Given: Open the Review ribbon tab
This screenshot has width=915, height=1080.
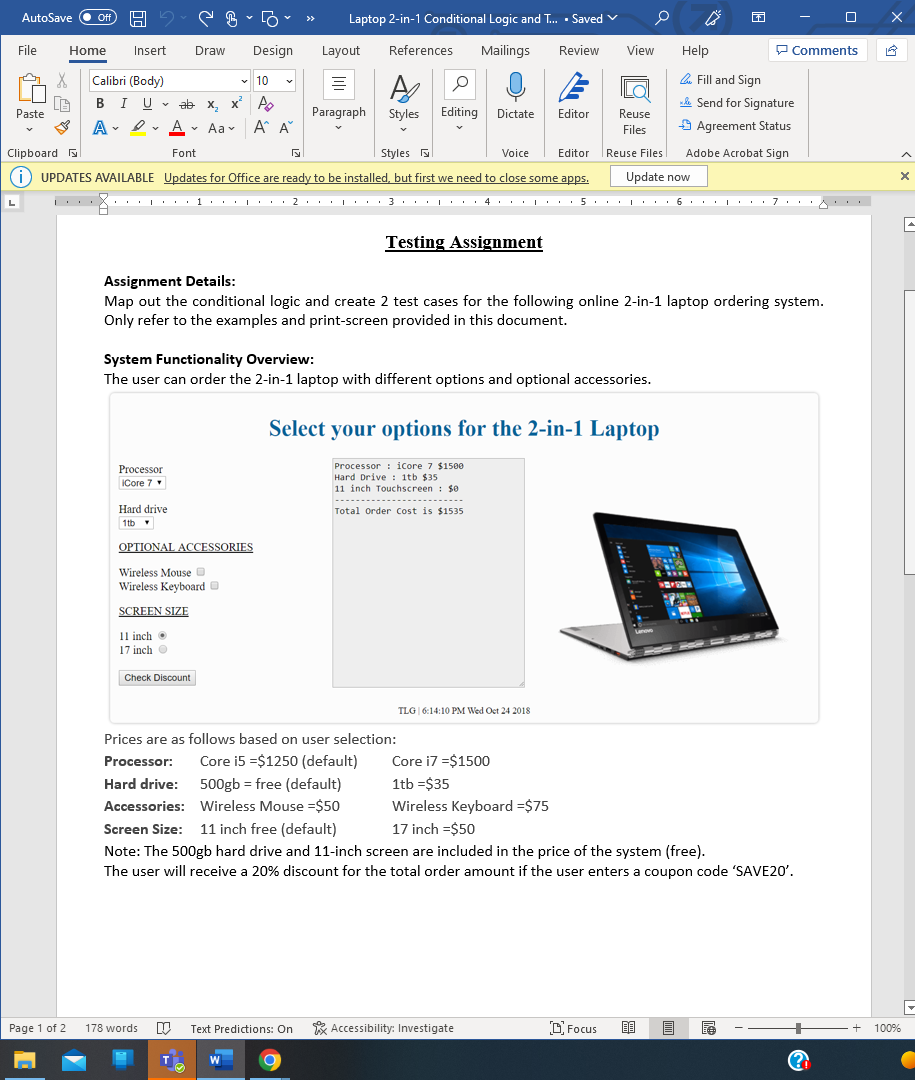Looking at the screenshot, I should pos(578,50).
